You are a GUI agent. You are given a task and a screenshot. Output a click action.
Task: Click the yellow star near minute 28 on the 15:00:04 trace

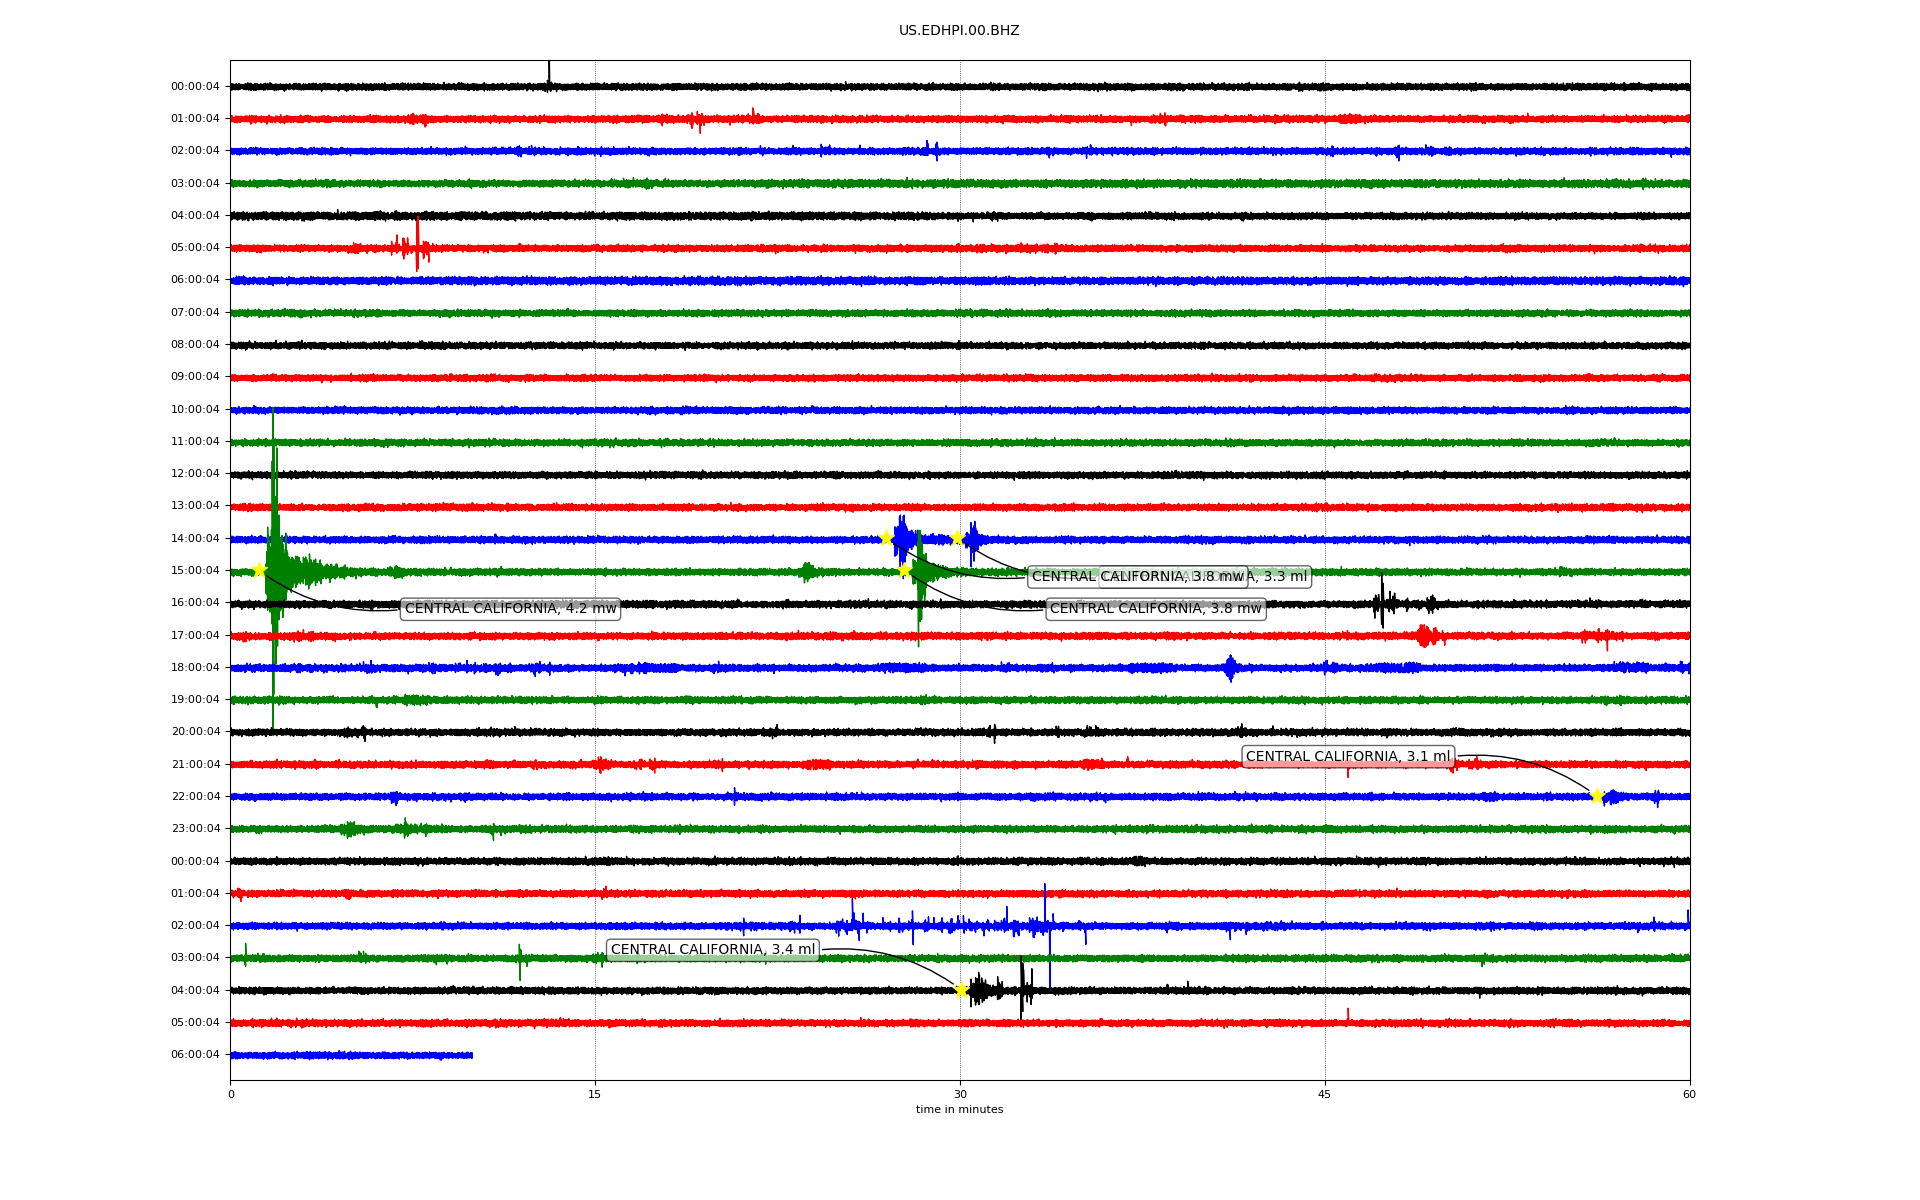(904, 570)
